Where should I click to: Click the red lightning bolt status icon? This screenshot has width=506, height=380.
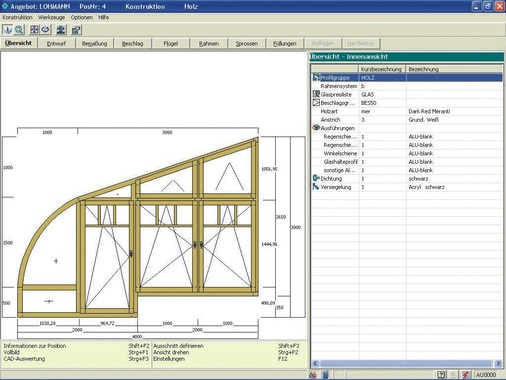pyautogui.click(x=465, y=375)
